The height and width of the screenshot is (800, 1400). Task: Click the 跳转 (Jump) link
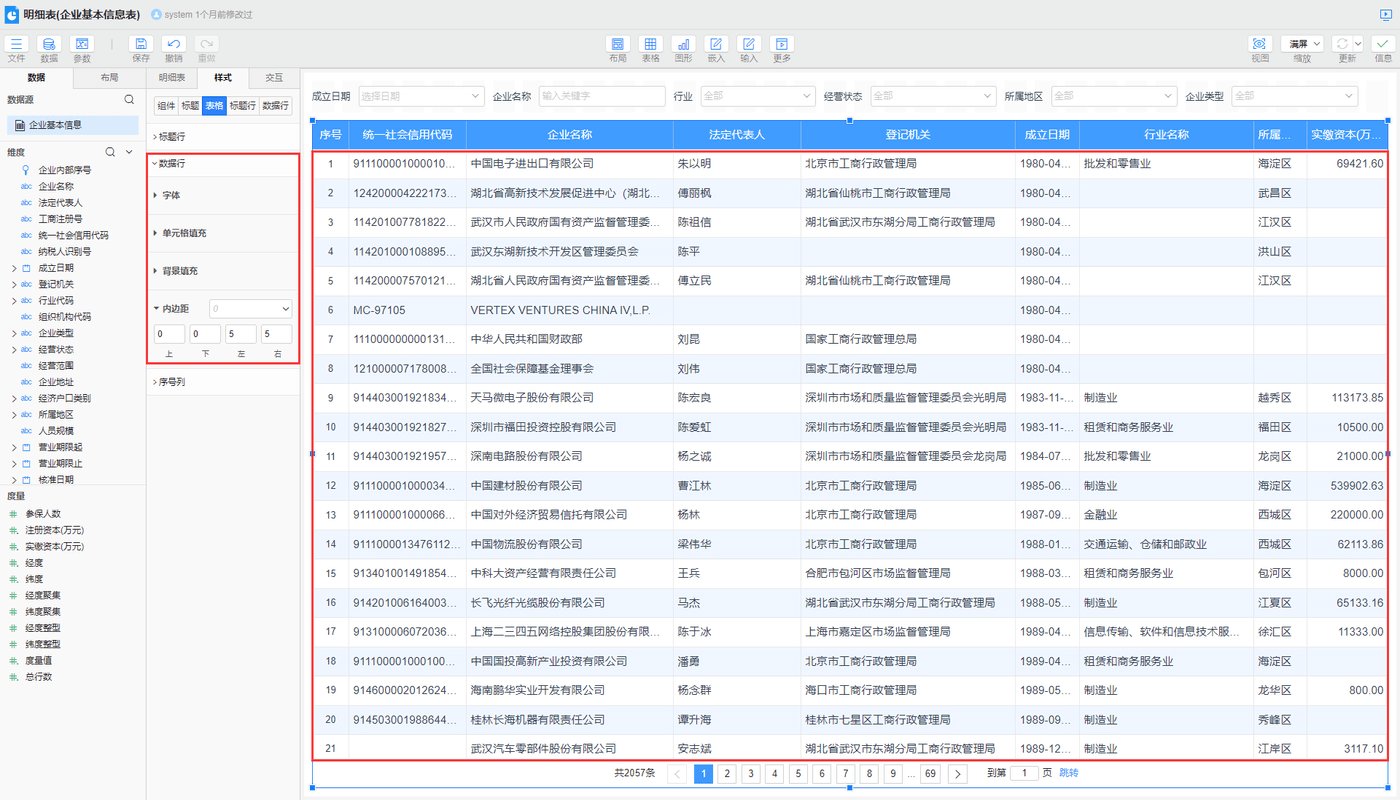1069,773
